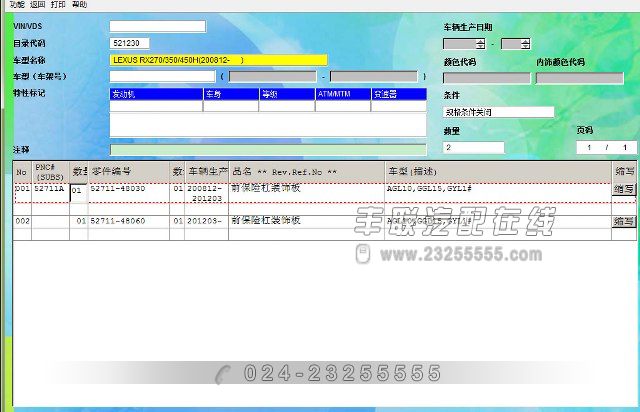Click the large white 特性标记 text area

click(x=268, y=125)
